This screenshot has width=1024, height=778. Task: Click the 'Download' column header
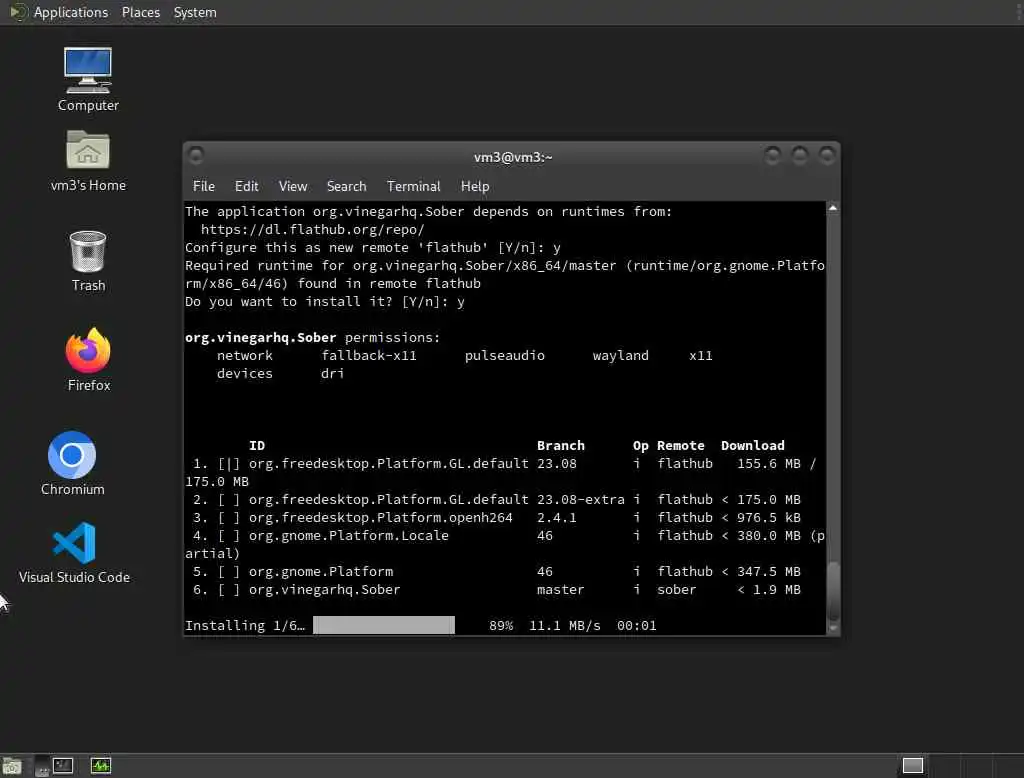(x=752, y=446)
